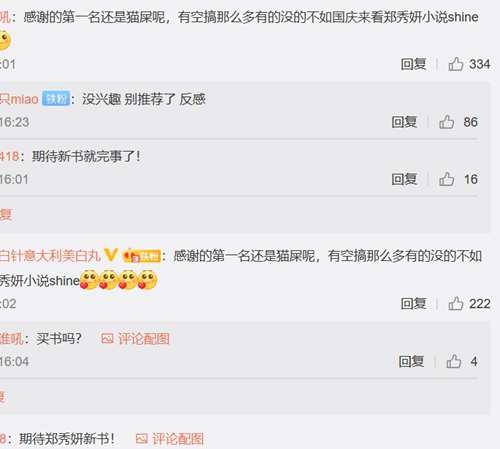Viewport: 500px width, 449px height.
Task: Open user profile ending in miao
Action: click(x=19, y=99)
